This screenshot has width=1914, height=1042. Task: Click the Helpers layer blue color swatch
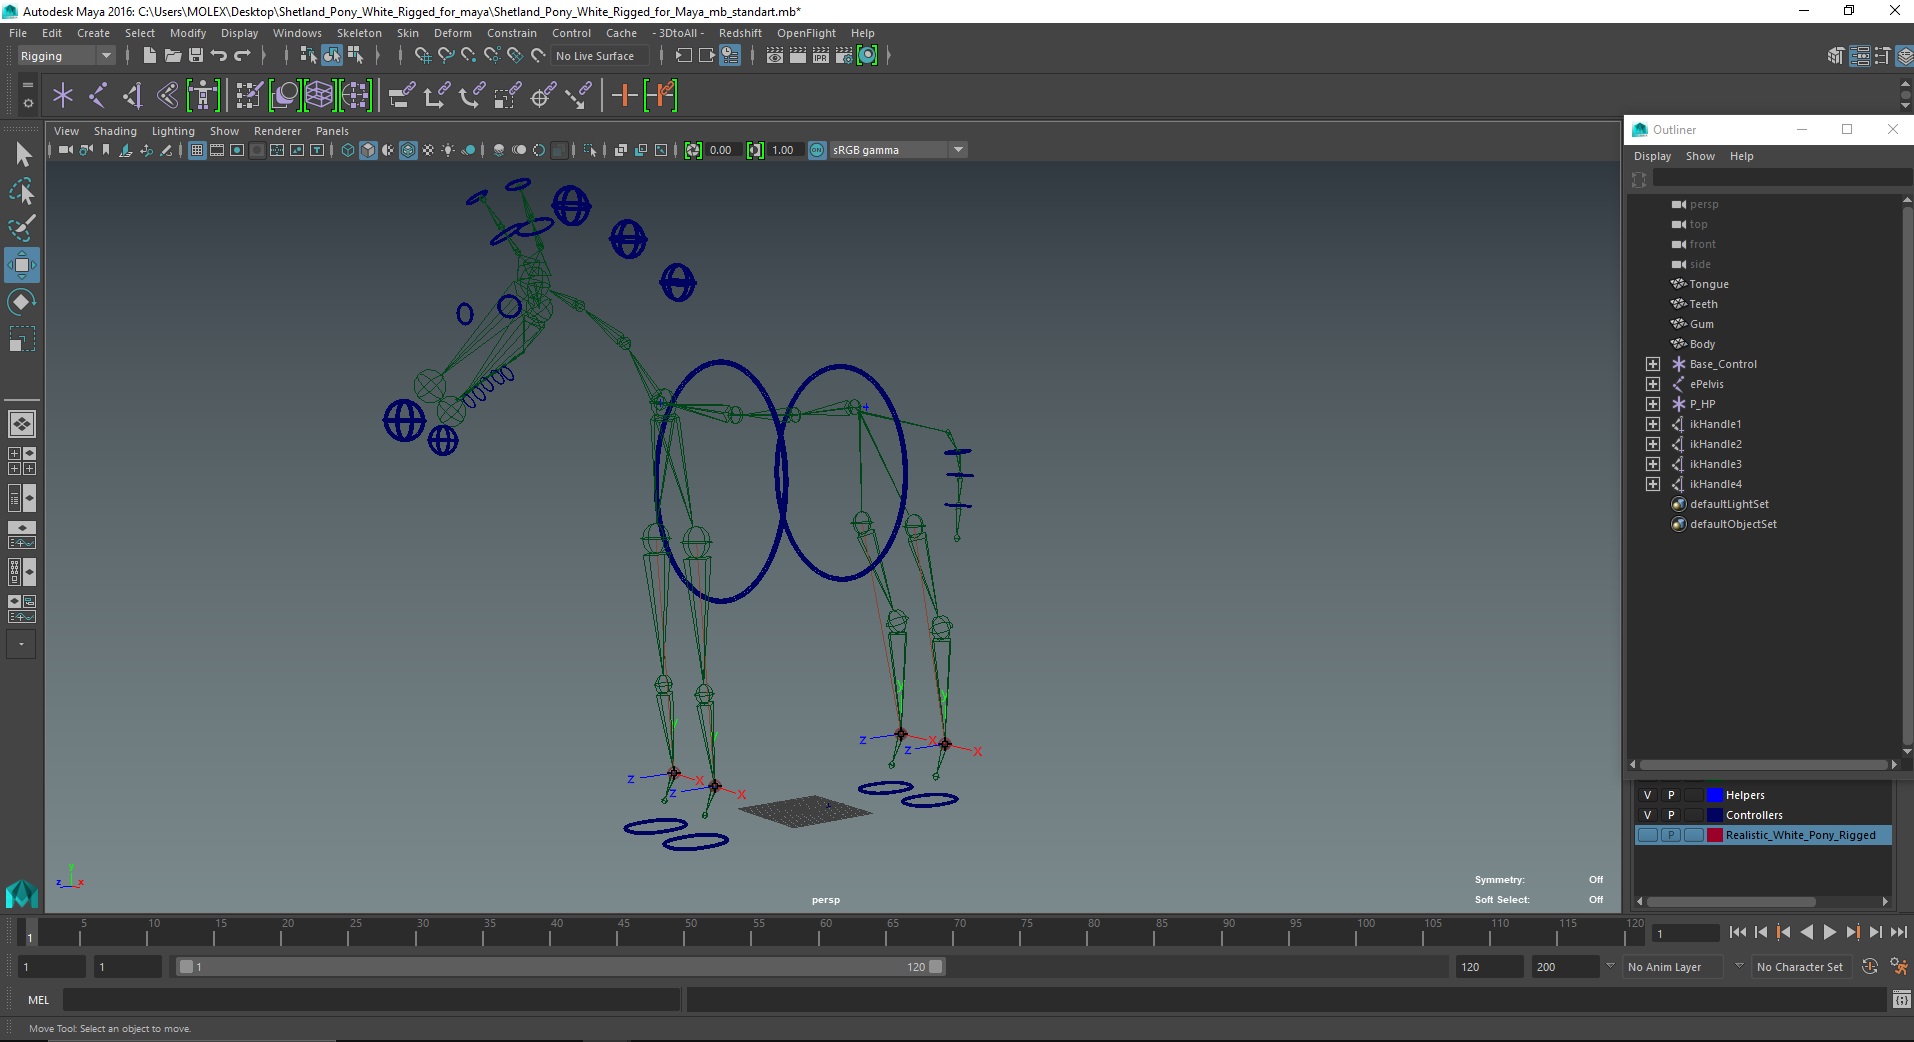click(x=1715, y=795)
